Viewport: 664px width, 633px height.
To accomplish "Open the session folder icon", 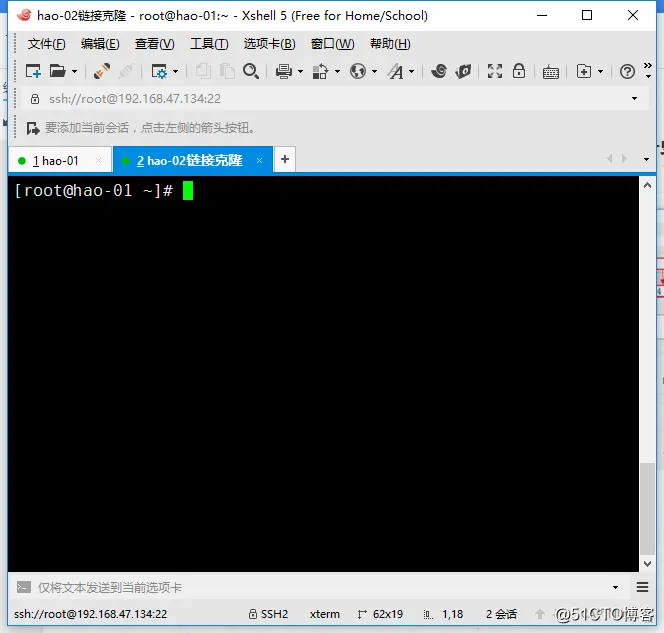I will [x=58, y=71].
